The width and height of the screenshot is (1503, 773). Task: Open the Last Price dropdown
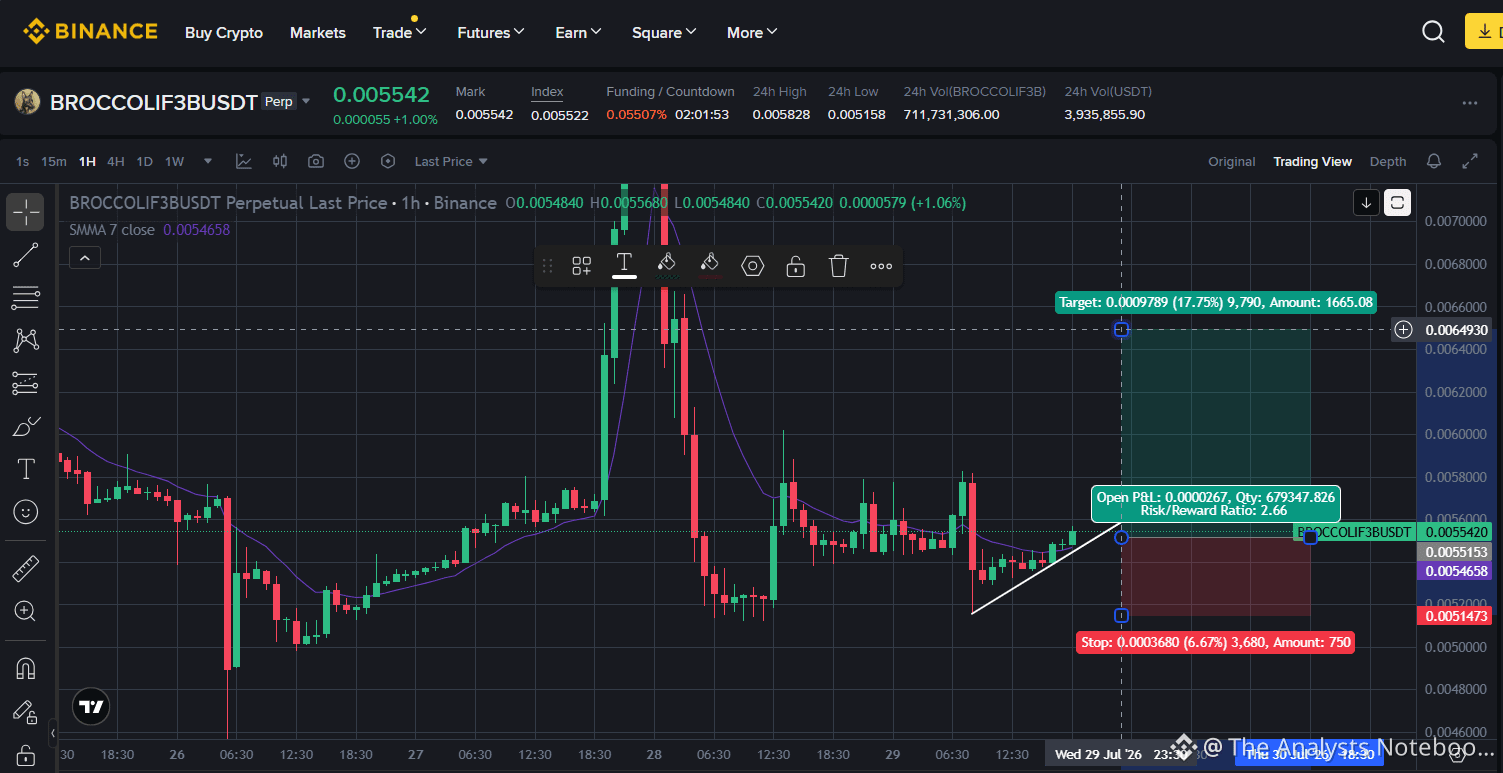(451, 161)
